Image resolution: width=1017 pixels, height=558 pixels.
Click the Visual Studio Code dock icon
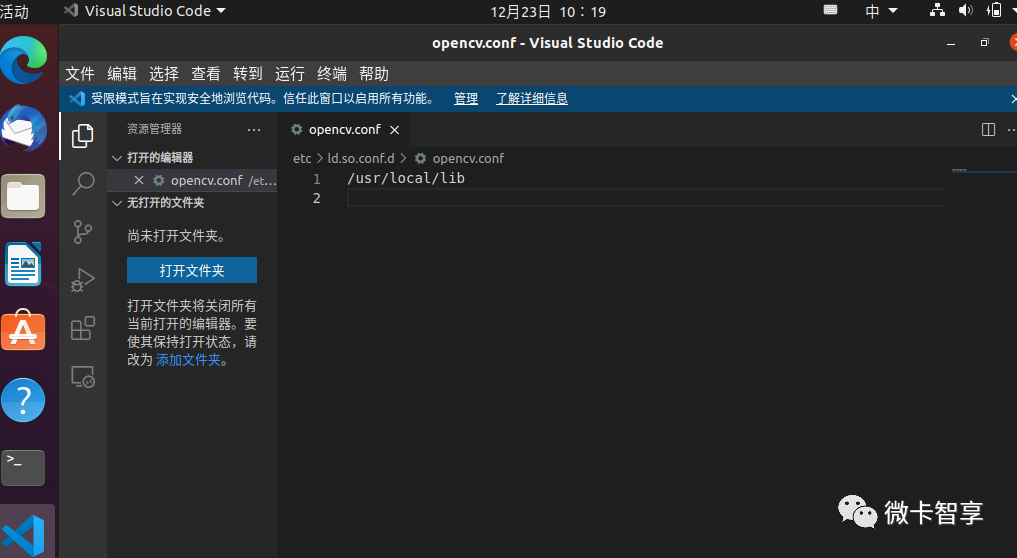coord(23,536)
